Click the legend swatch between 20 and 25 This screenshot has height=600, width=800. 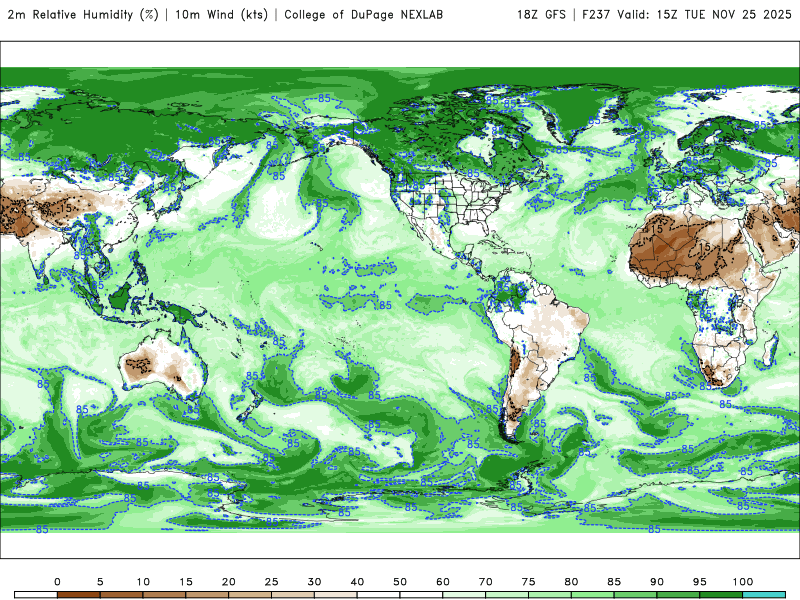click(250, 595)
